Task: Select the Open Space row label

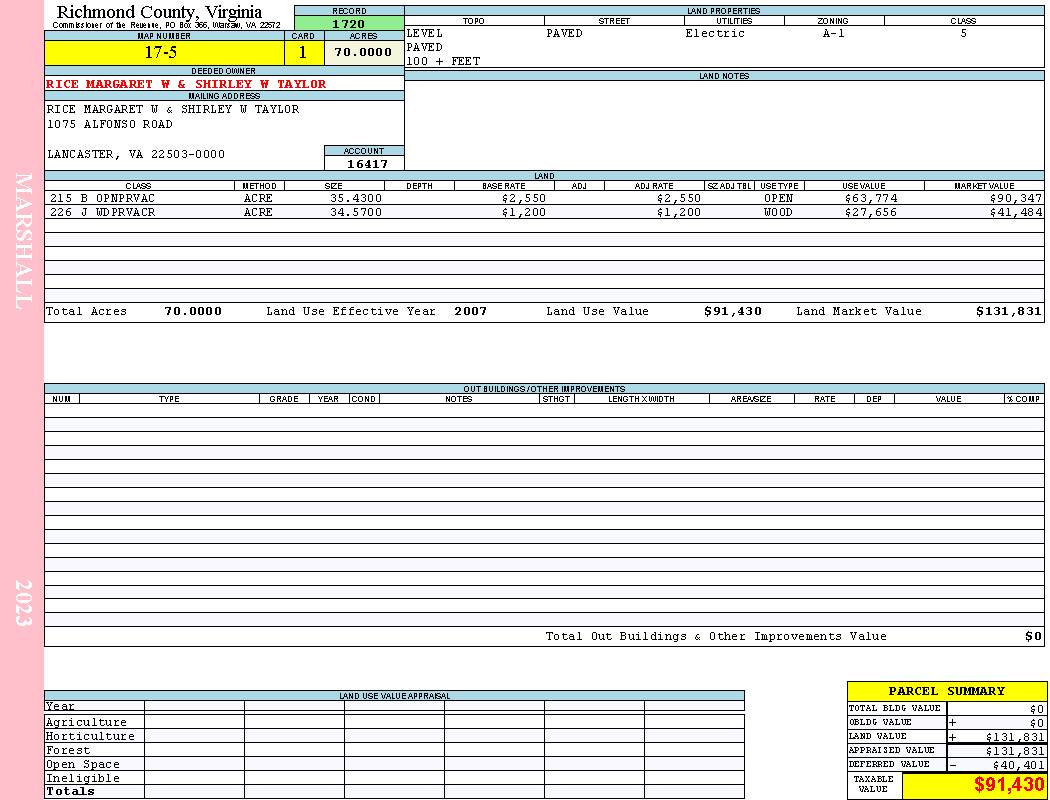Action: 83,765
